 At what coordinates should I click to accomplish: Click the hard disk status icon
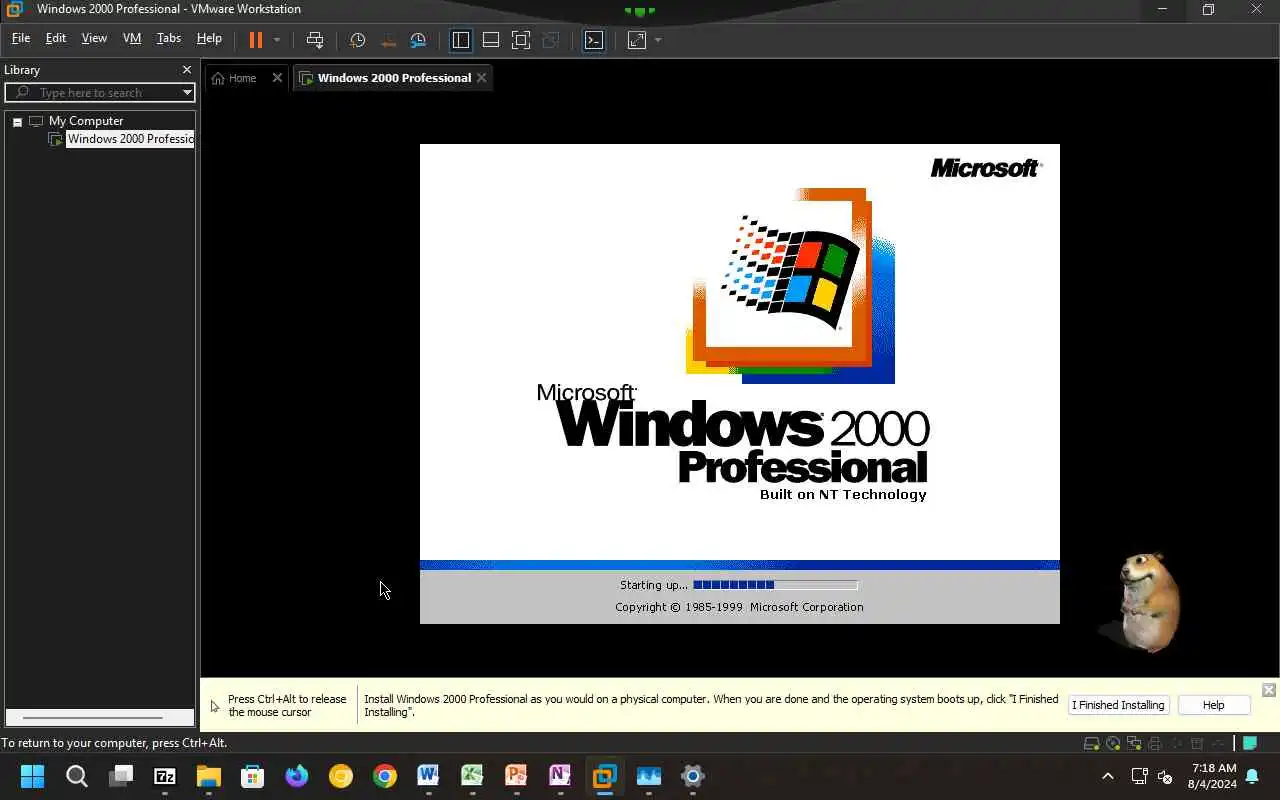pyautogui.click(x=1092, y=743)
